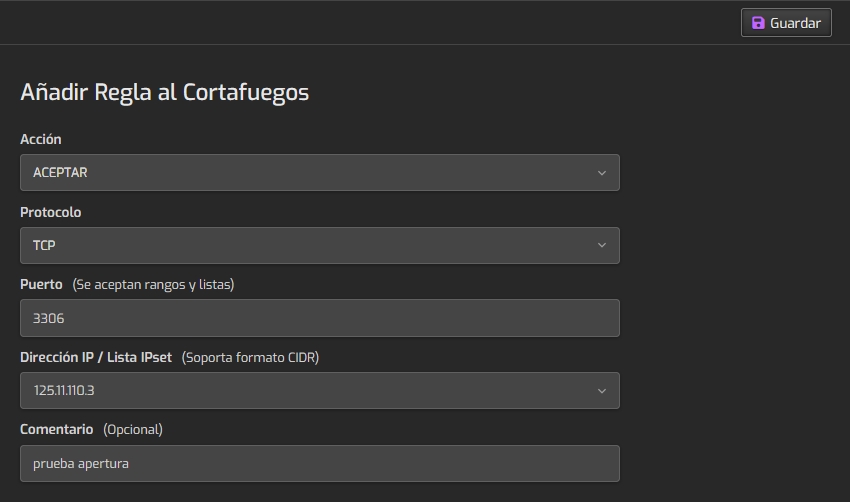Click the Añadir Regla al Cortafuegos heading

165,92
